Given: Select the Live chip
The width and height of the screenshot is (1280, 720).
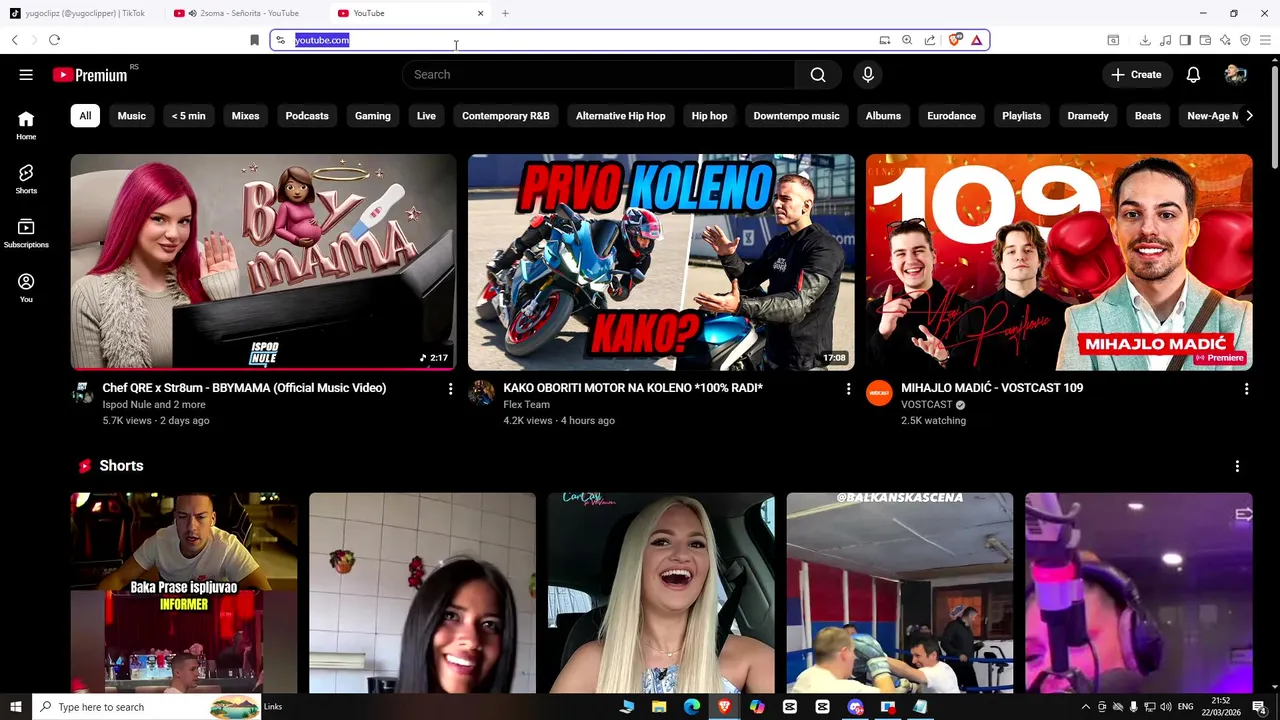Looking at the screenshot, I should pyautogui.click(x=426, y=116).
